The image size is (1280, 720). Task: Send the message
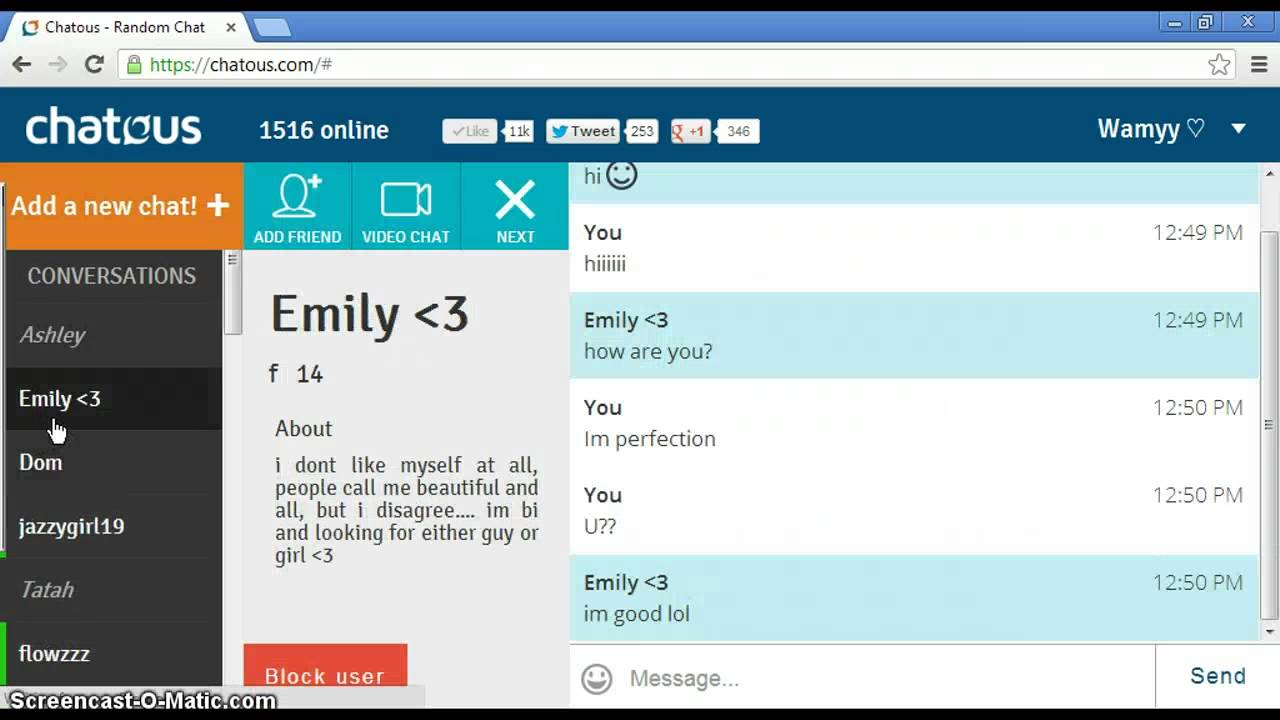[x=1217, y=676]
